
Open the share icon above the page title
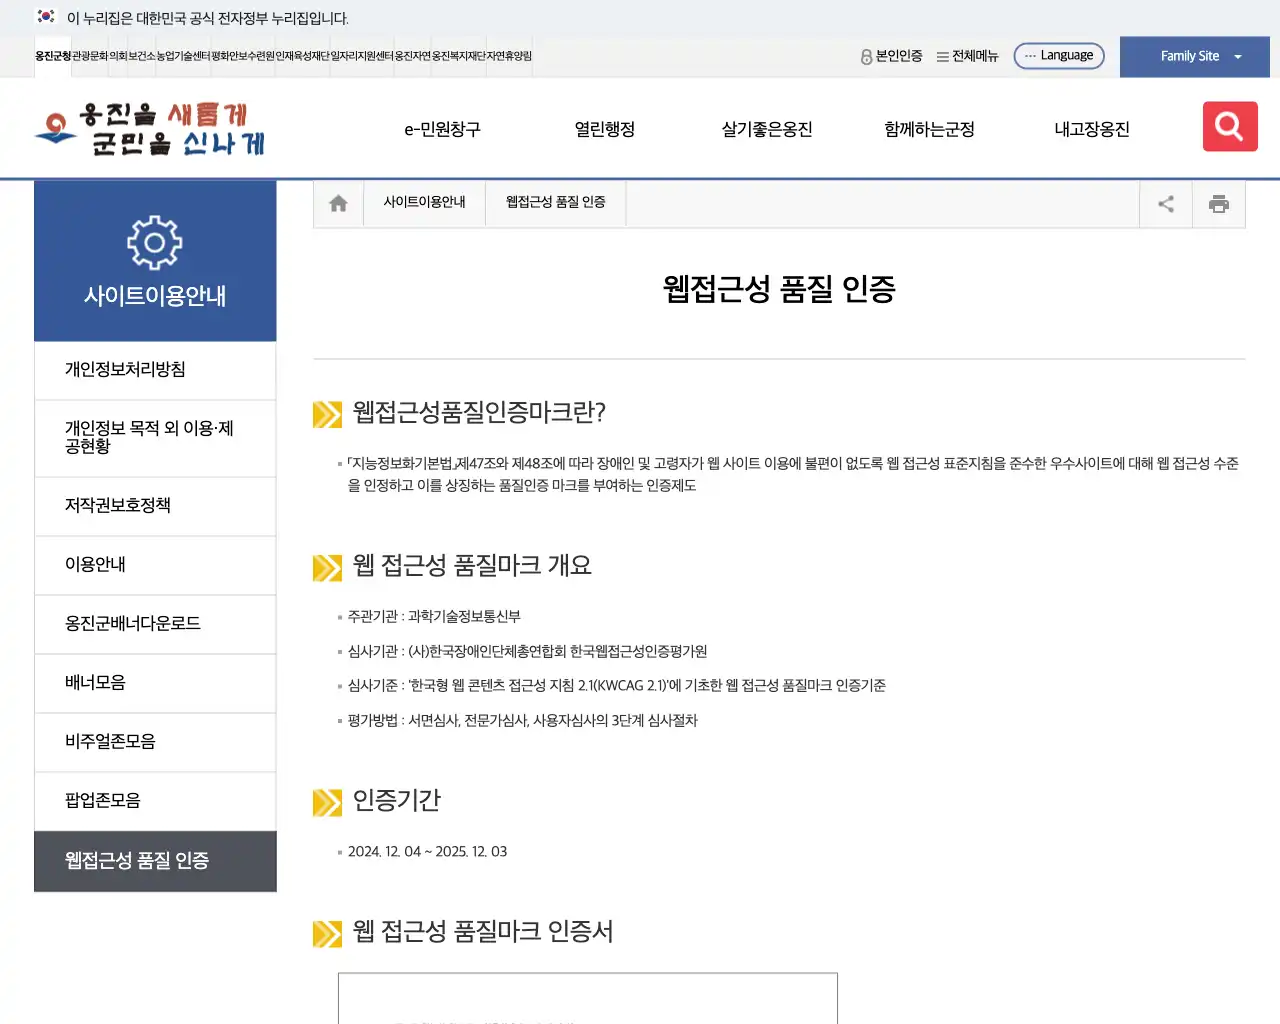[x=1165, y=203]
